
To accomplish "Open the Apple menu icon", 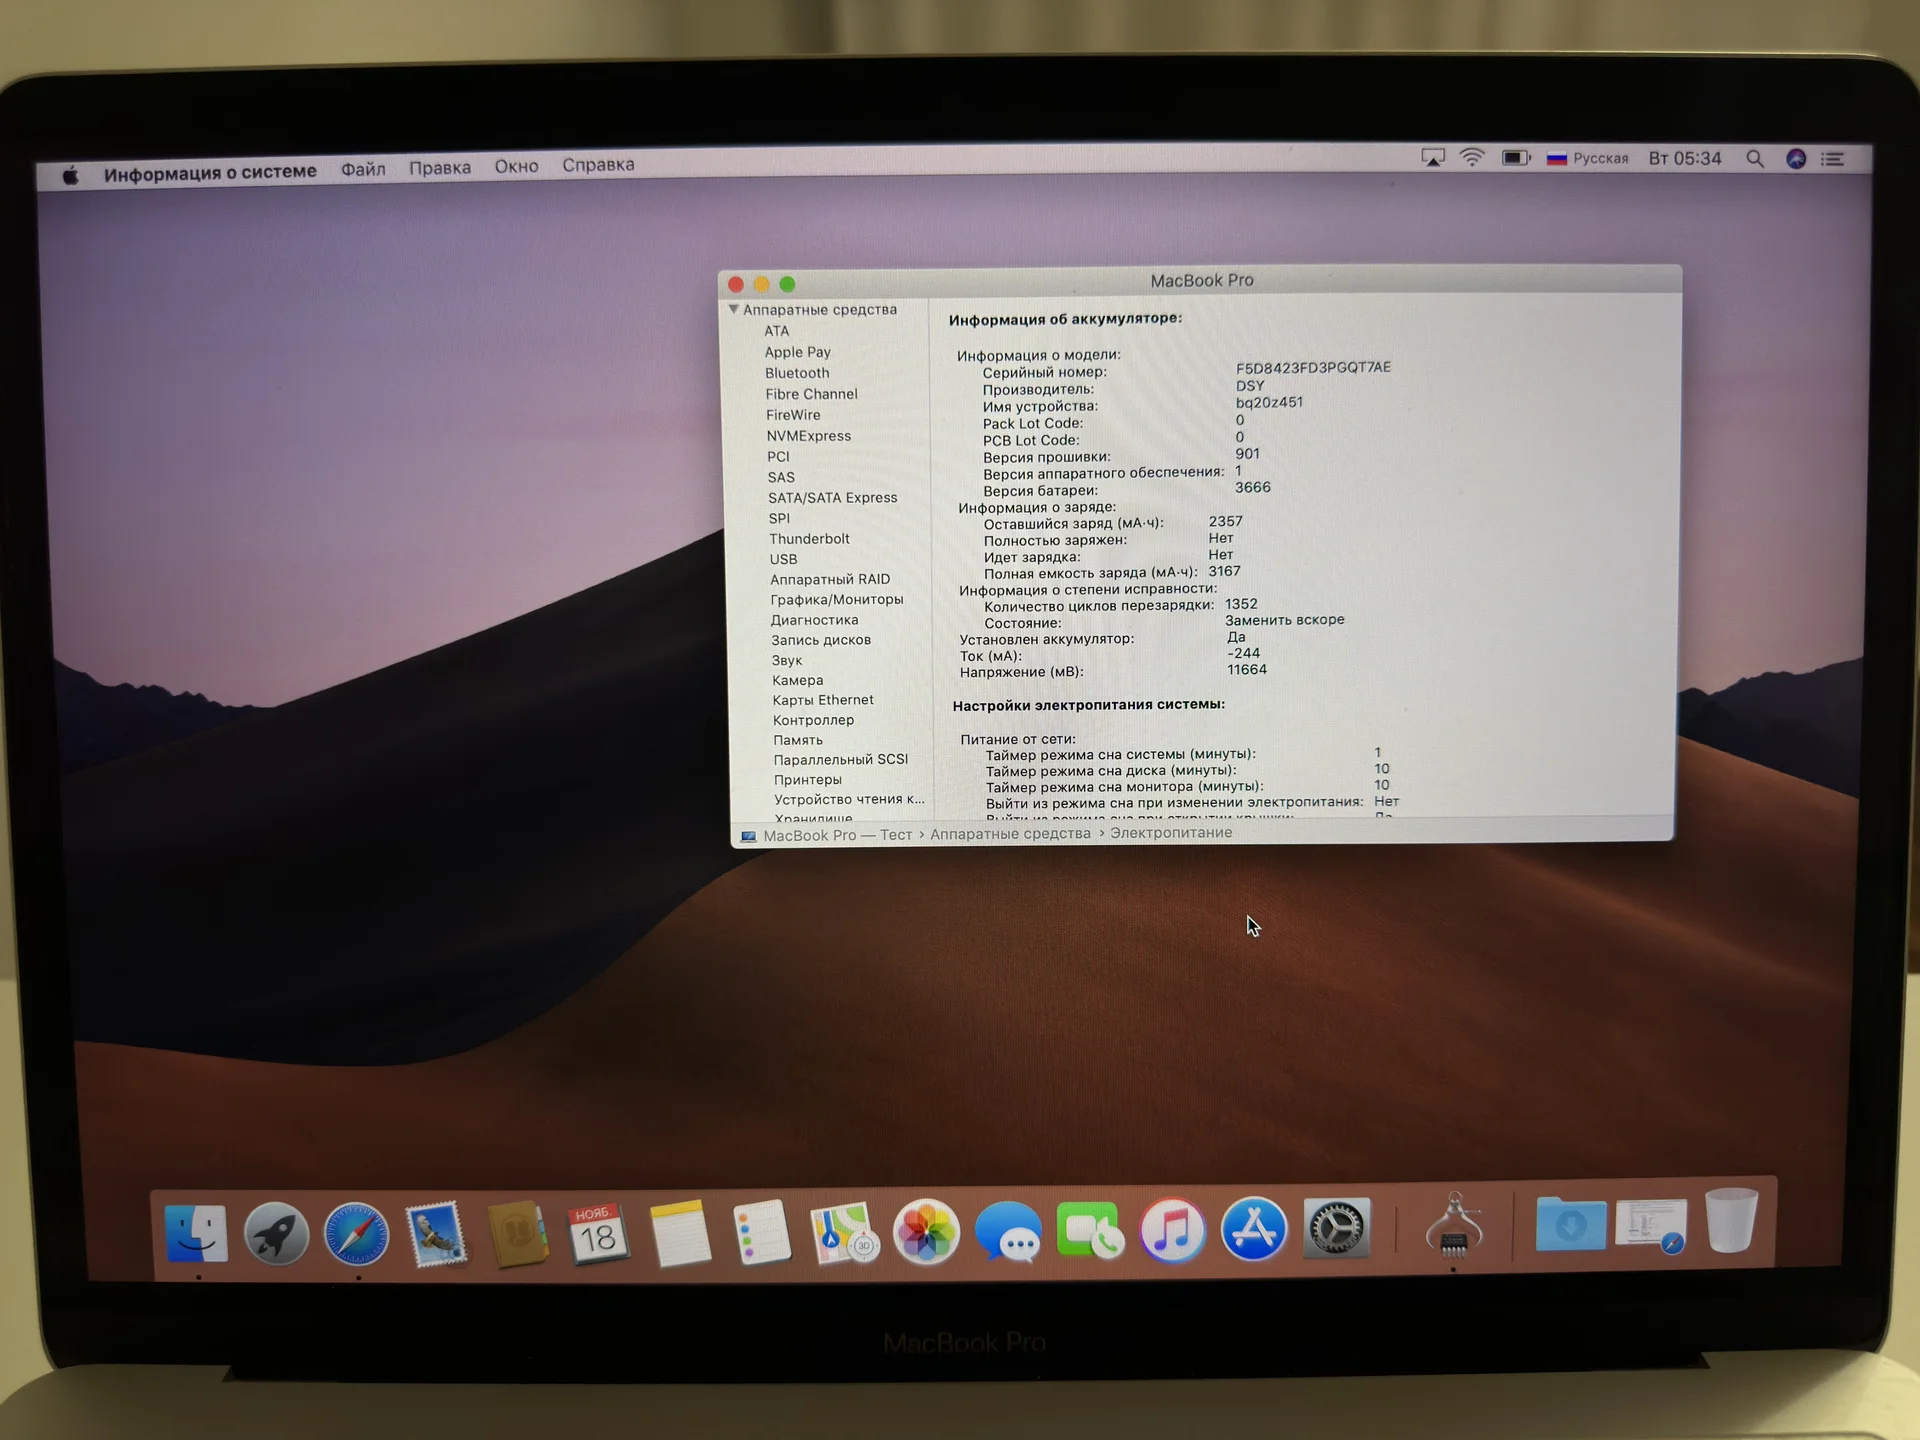I will pyautogui.click(x=70, y=176).
